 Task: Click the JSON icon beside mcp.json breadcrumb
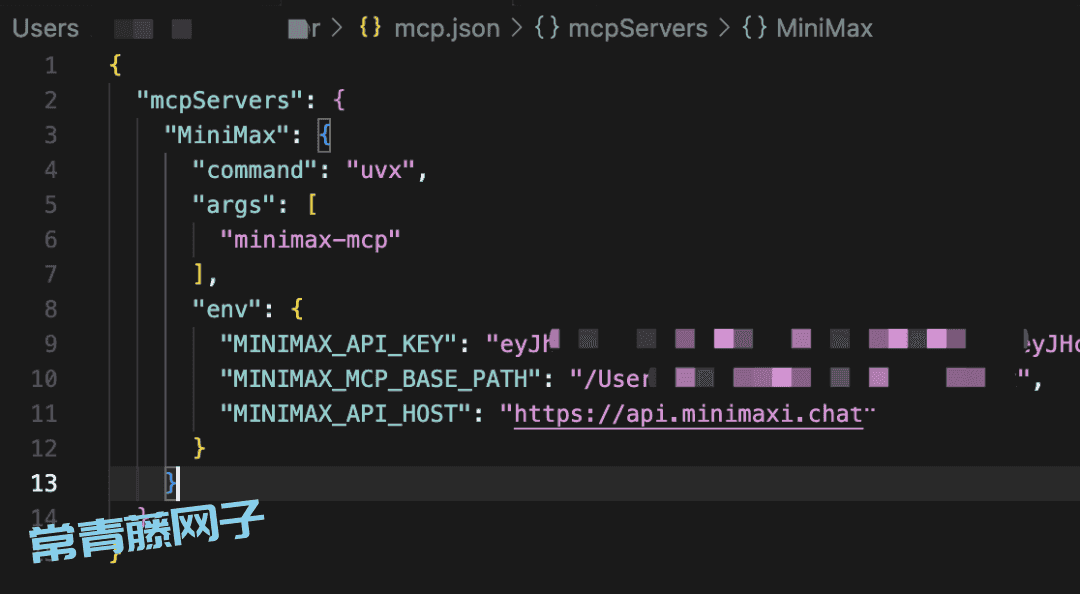coord(371,28)
